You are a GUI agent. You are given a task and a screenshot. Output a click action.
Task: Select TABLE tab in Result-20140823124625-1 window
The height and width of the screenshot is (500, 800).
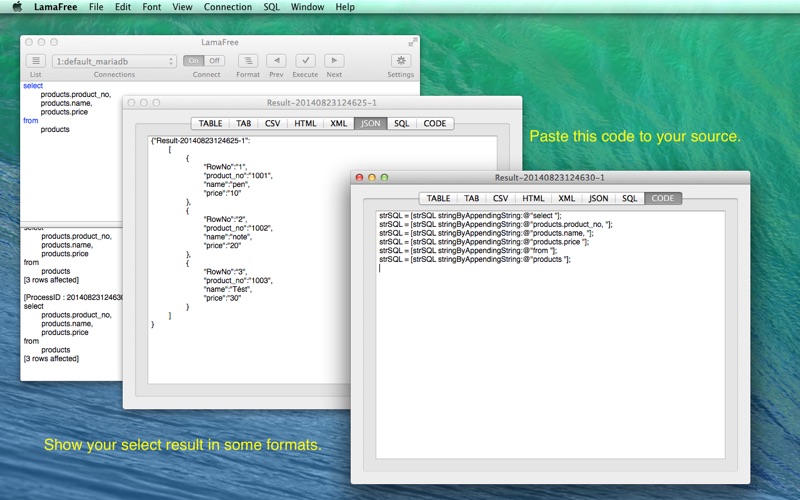(x=210, y=123)
